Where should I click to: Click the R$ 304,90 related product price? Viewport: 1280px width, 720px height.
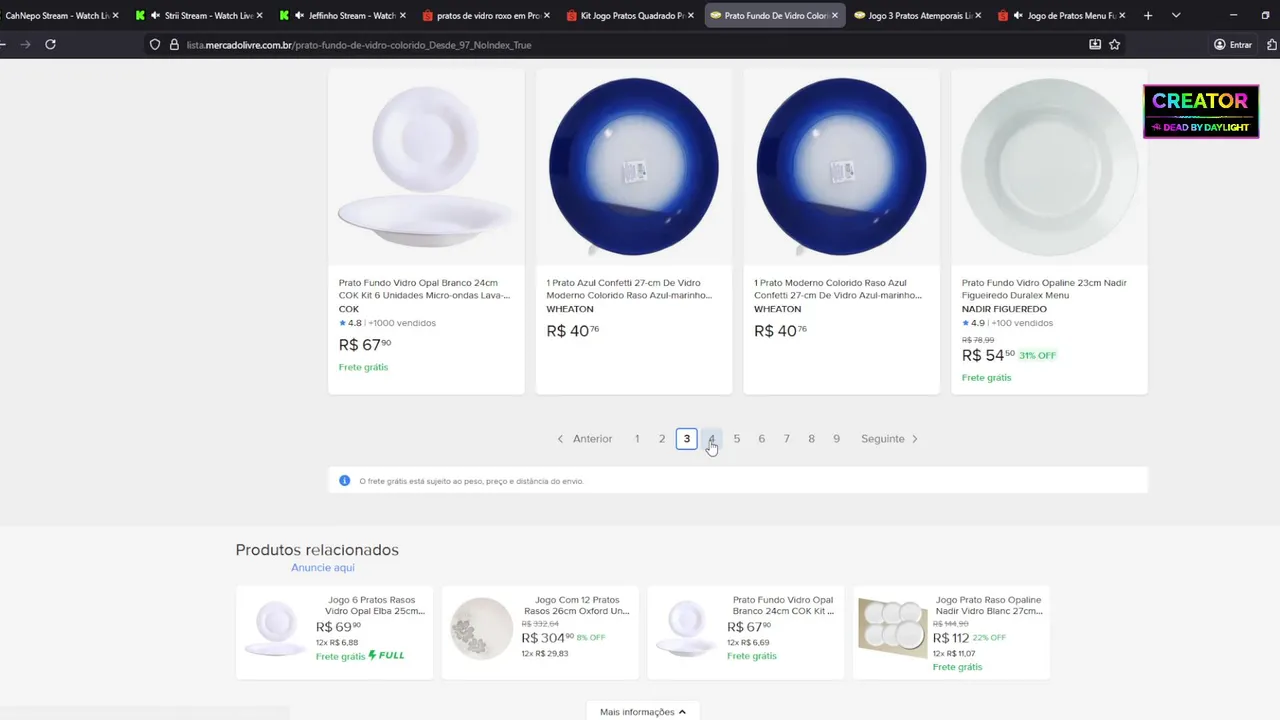pos(547,637)
